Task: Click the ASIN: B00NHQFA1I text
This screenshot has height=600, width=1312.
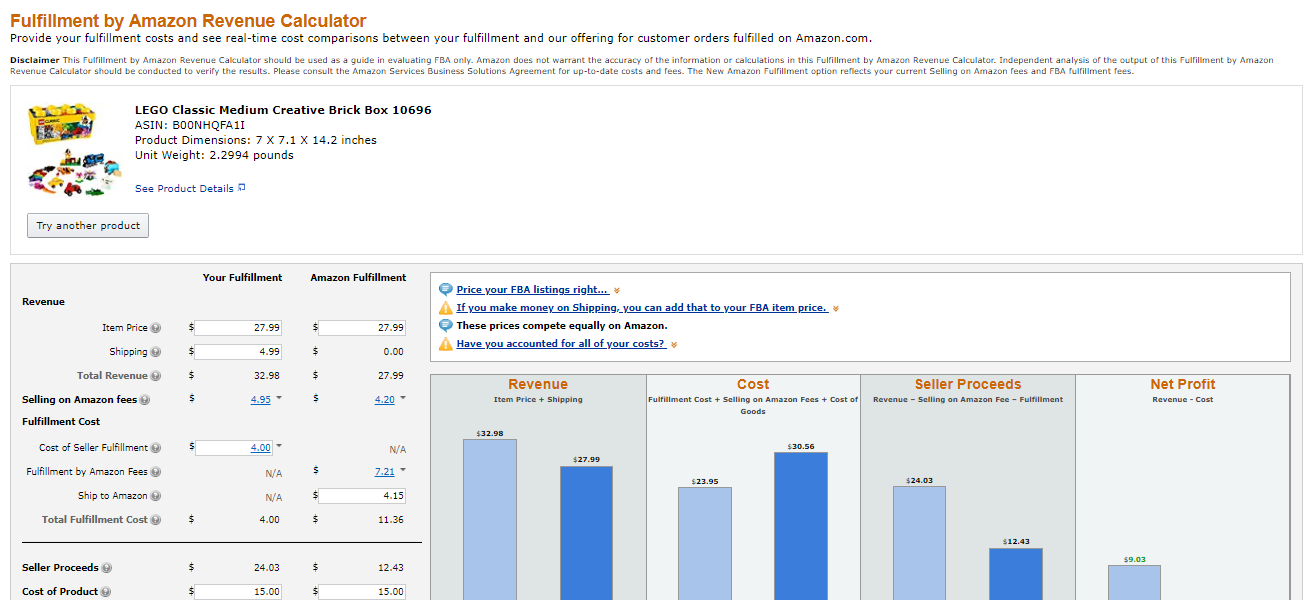Action: [x=190, y=125]
